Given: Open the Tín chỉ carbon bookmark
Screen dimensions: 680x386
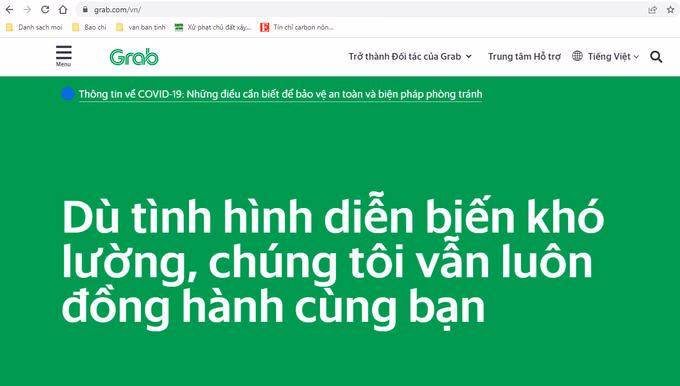Looking at the screenshot, I should point(297,27).
